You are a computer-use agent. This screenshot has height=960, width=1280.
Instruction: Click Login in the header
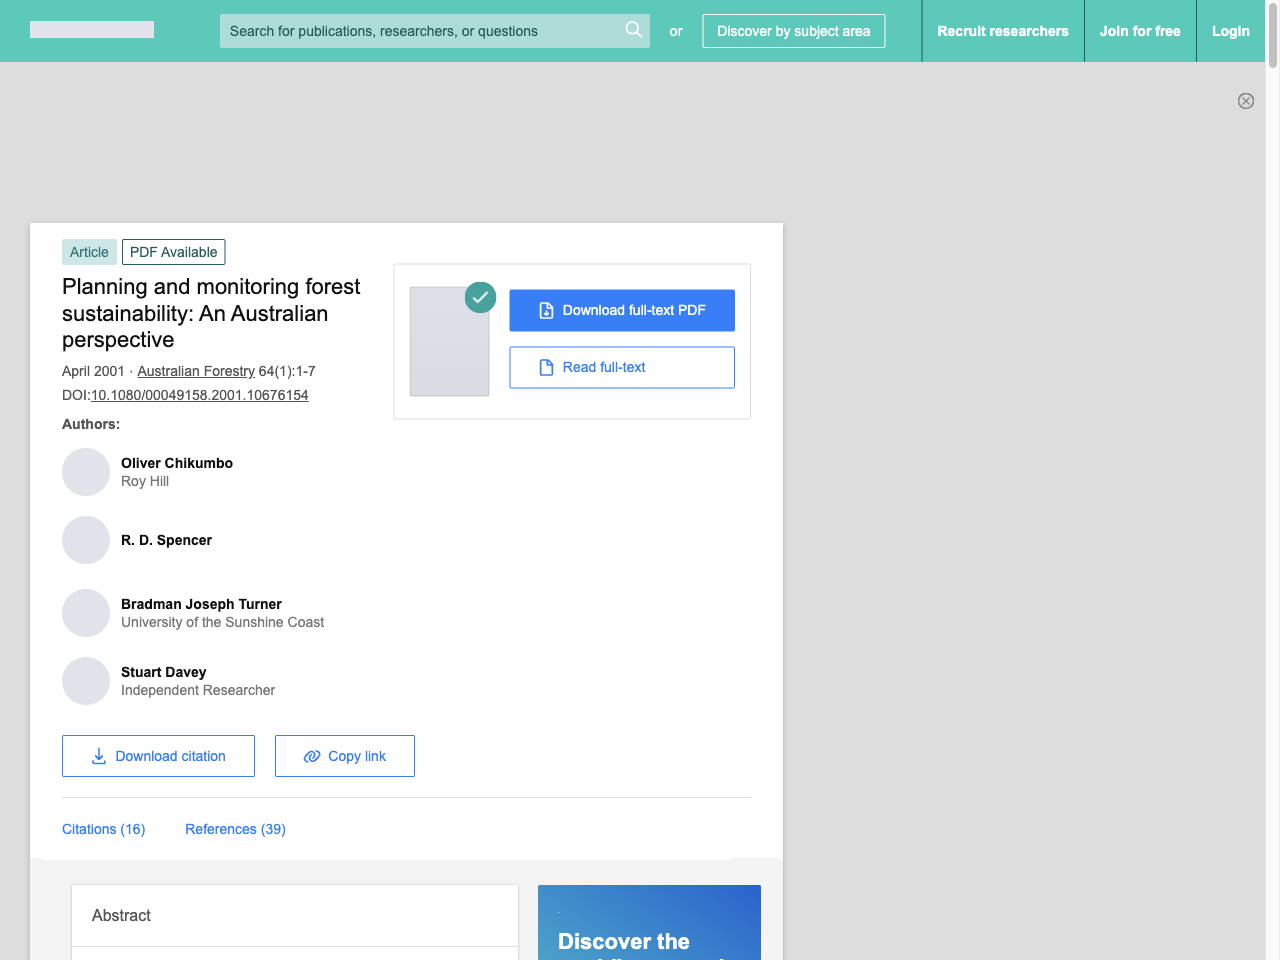click(1231, 31)
